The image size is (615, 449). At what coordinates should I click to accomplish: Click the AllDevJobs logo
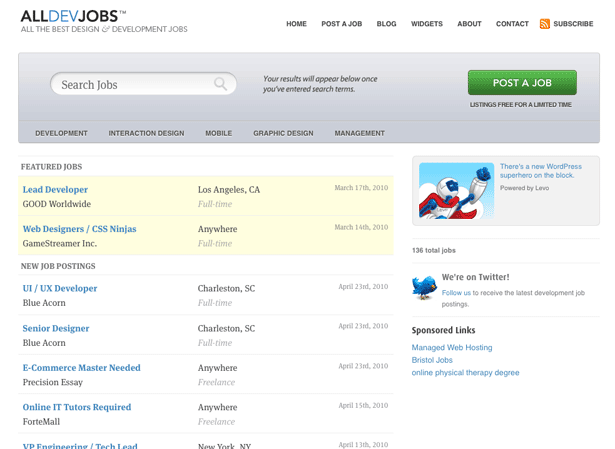[x=104, y=22]
